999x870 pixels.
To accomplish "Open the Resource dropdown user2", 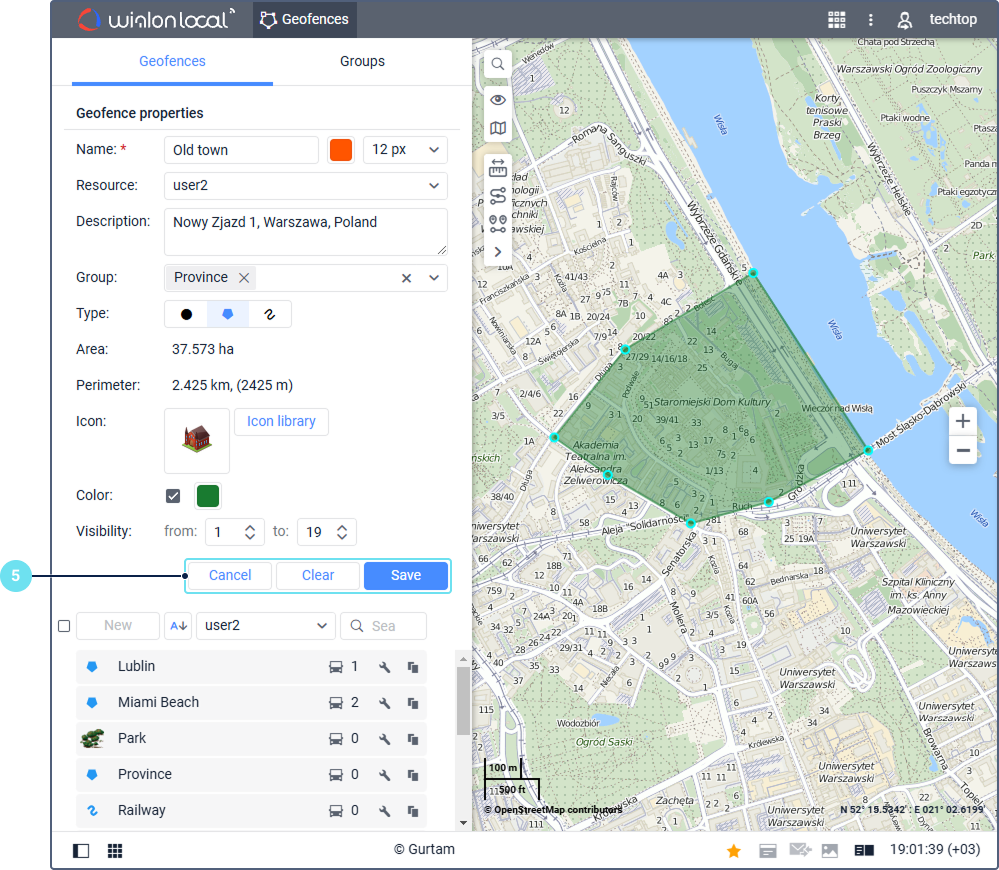I will coord(305,186).
